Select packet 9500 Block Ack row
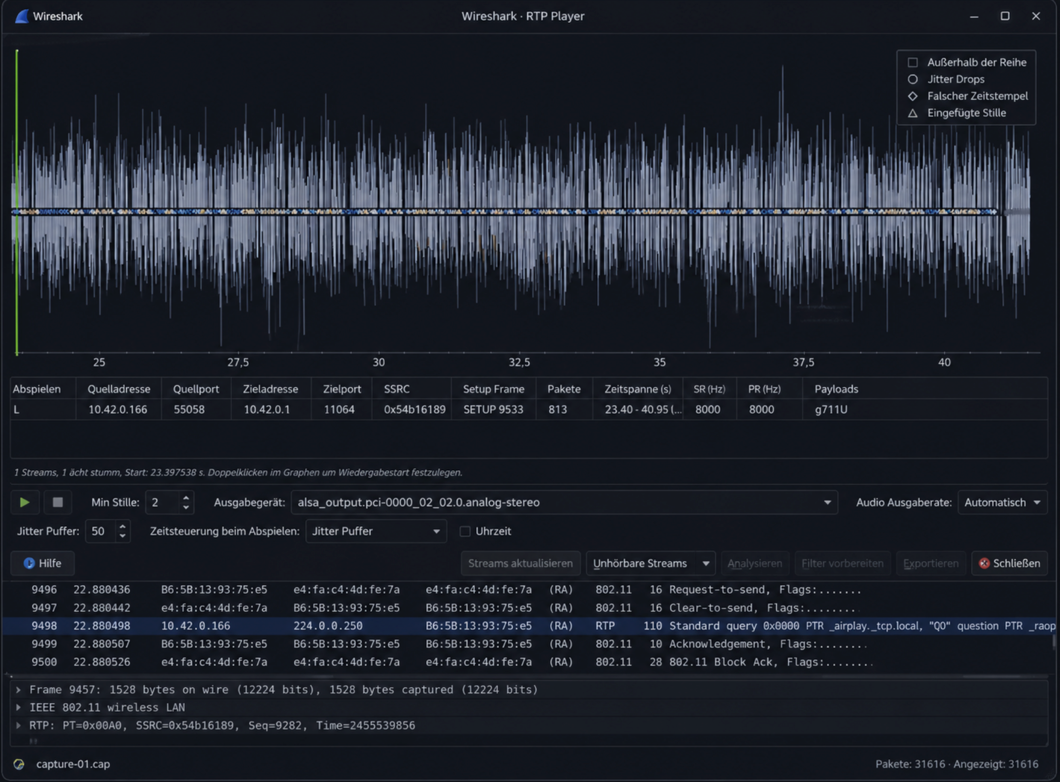The width and height of the screenshot is (1060, 782). [527, 662]
